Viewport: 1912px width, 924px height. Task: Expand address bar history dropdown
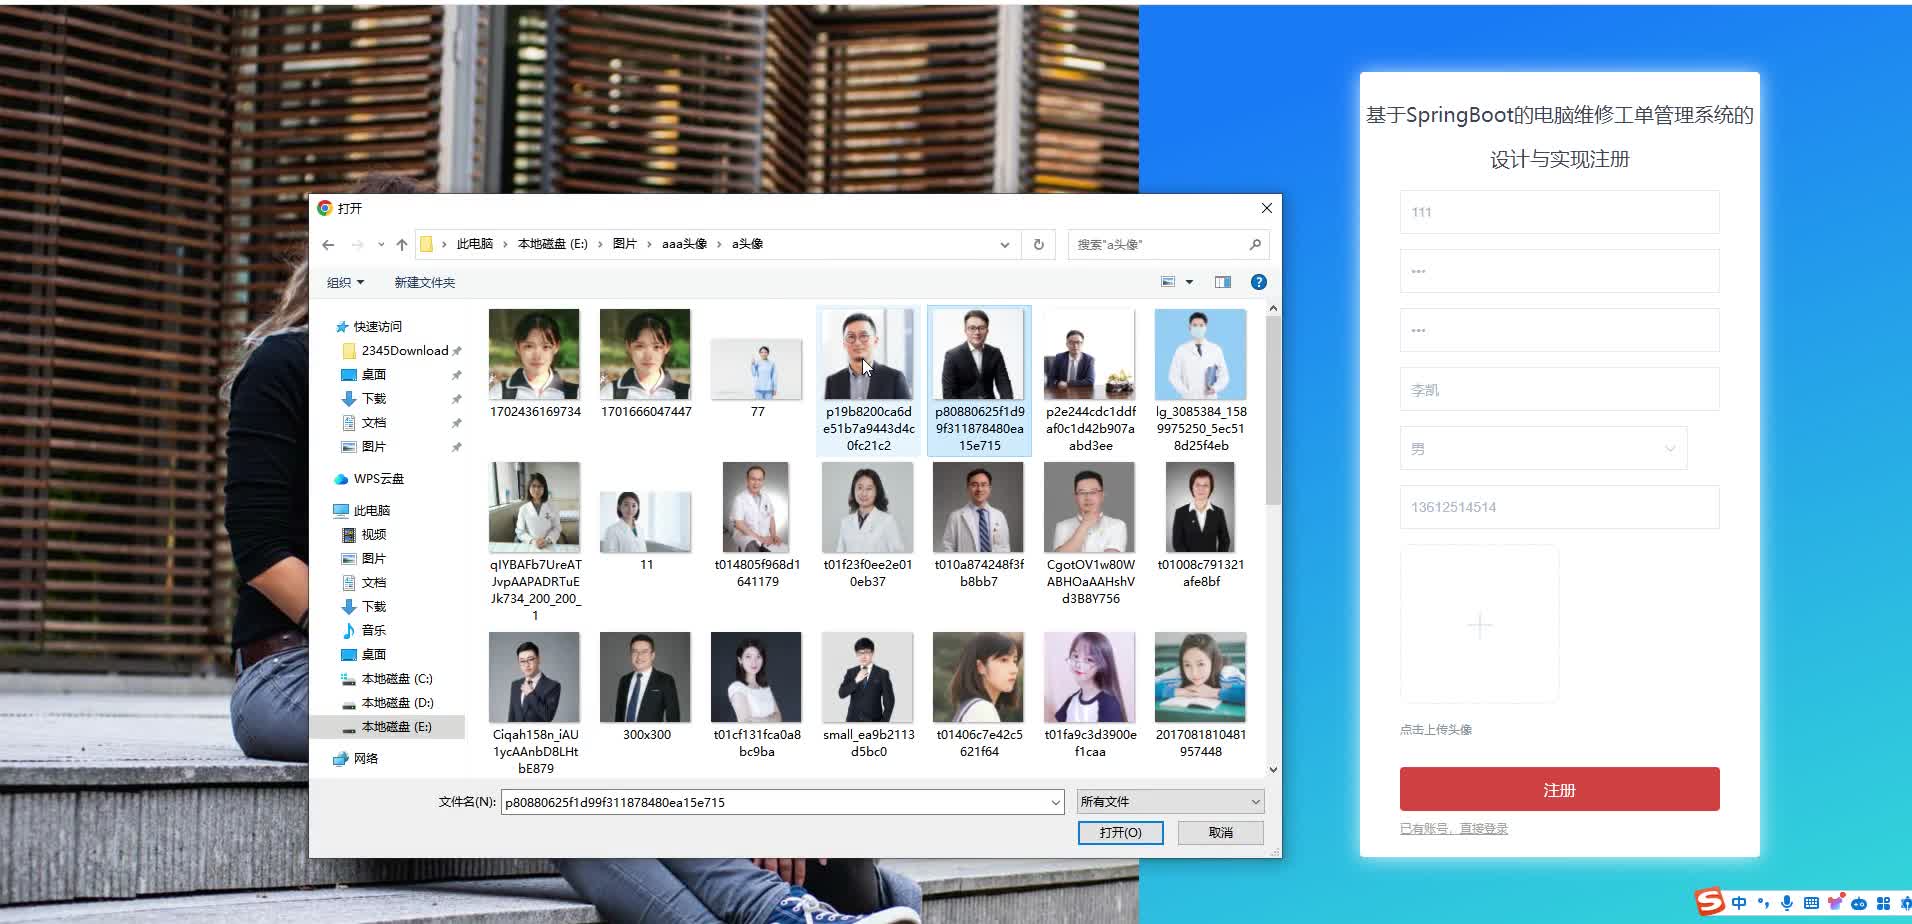click(1005, 244)
